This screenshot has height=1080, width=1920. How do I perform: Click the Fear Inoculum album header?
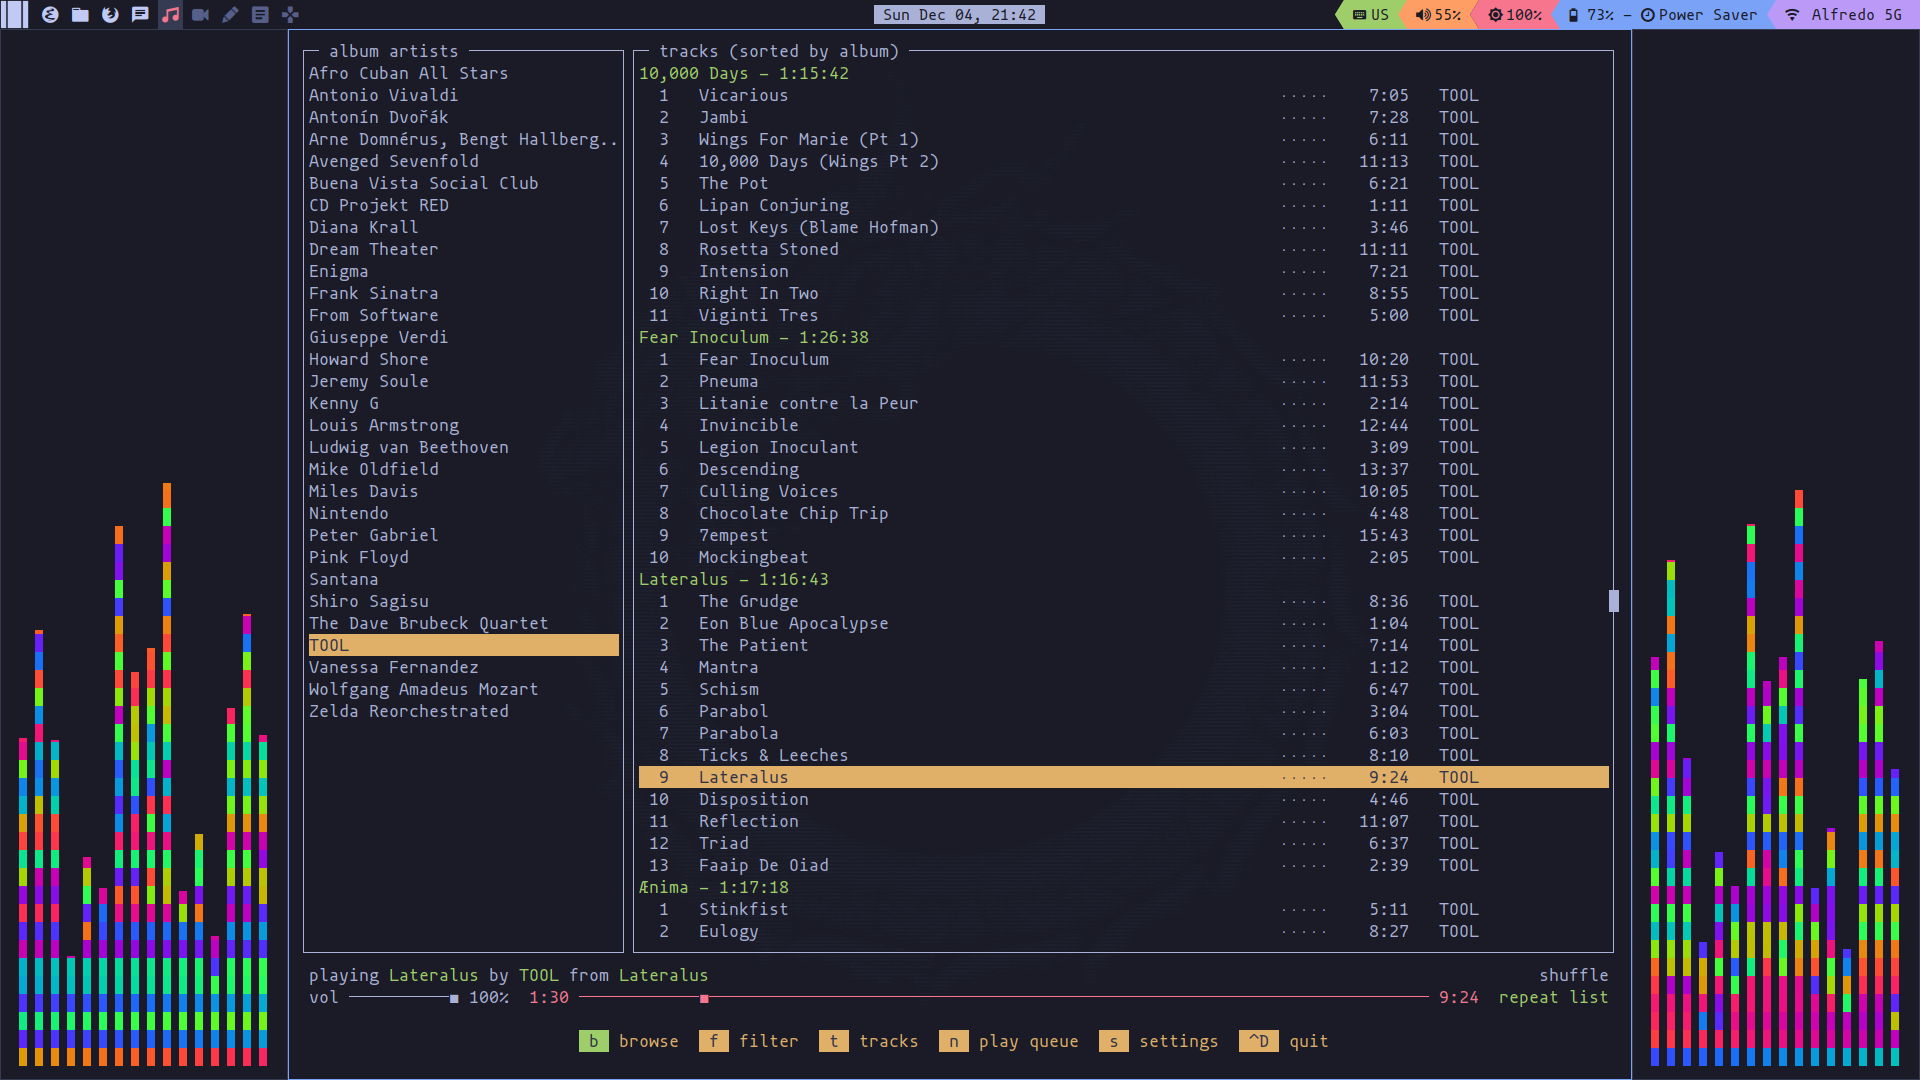pyautogui.click(x=753, y=337)
